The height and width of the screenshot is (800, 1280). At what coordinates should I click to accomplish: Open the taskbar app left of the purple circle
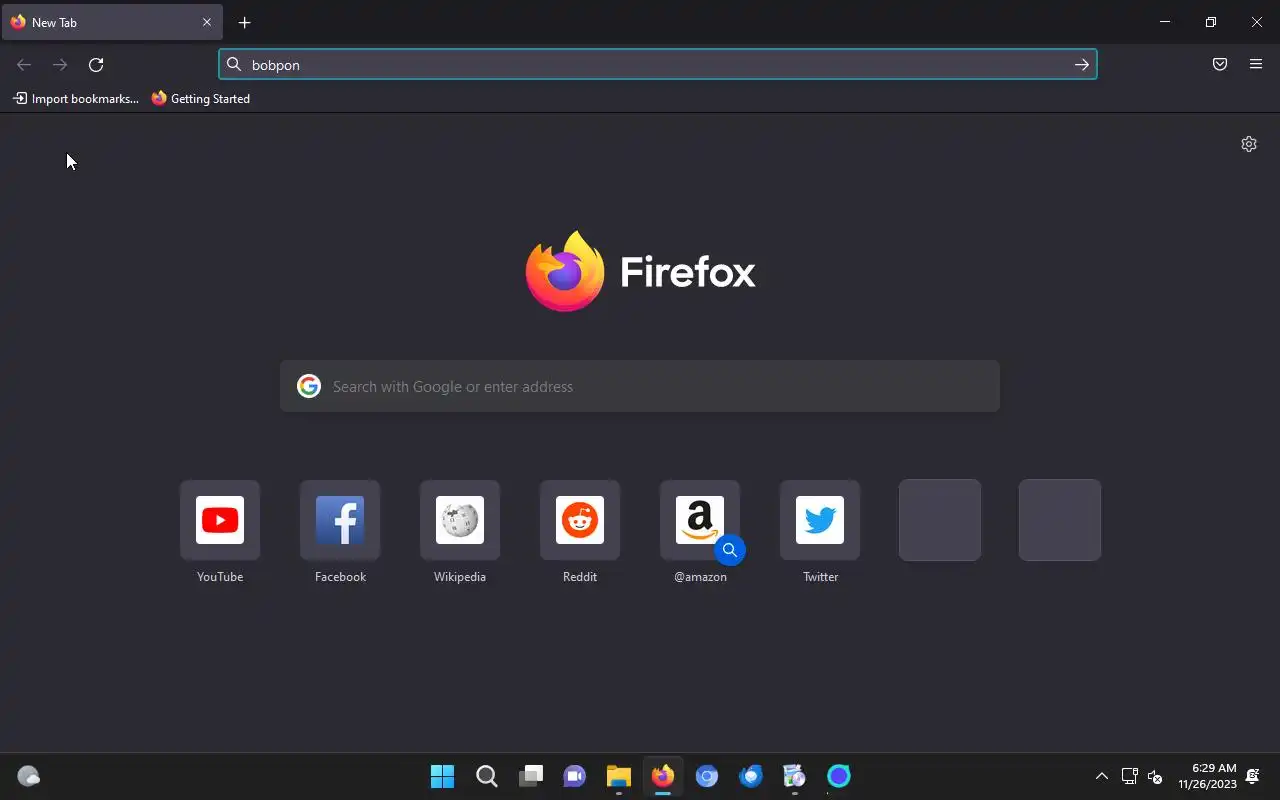(795, 776)
